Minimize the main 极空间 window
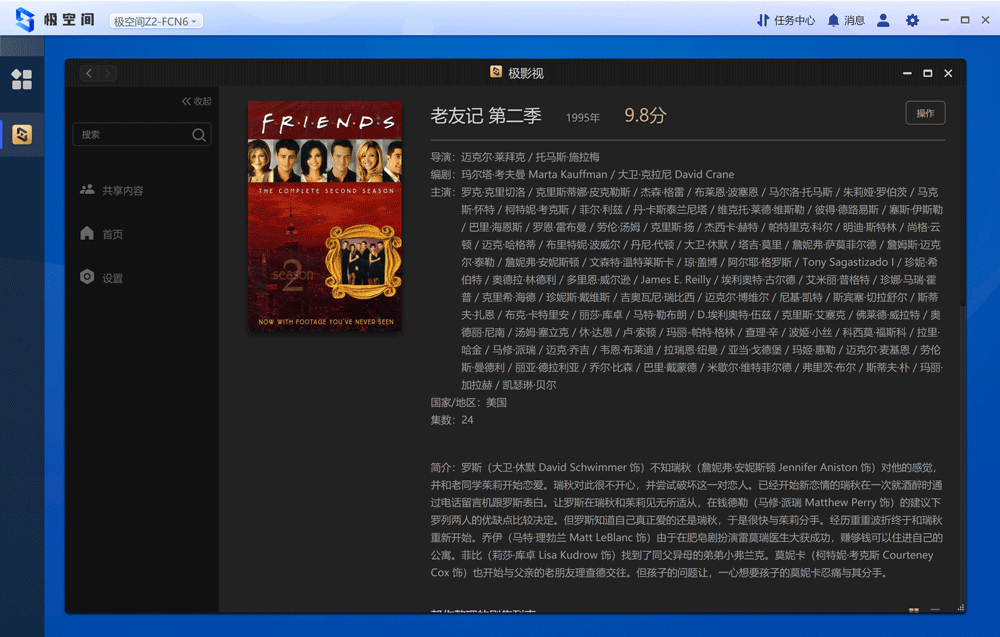Screen dimensions: 1000x637 click(x=945, y=20)
